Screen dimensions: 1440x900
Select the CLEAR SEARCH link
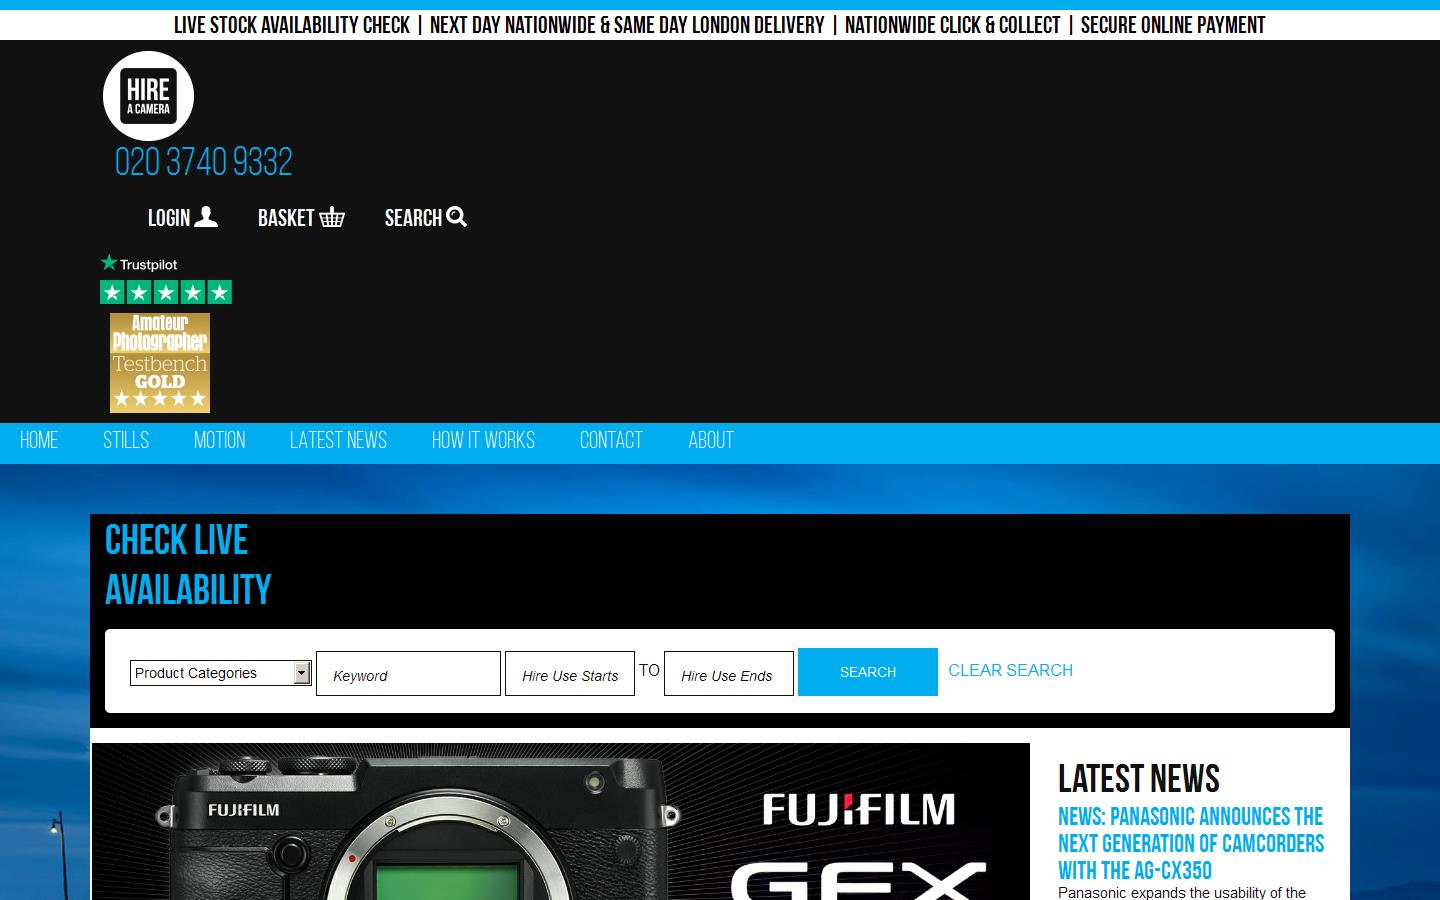(x=1010, y=671)
